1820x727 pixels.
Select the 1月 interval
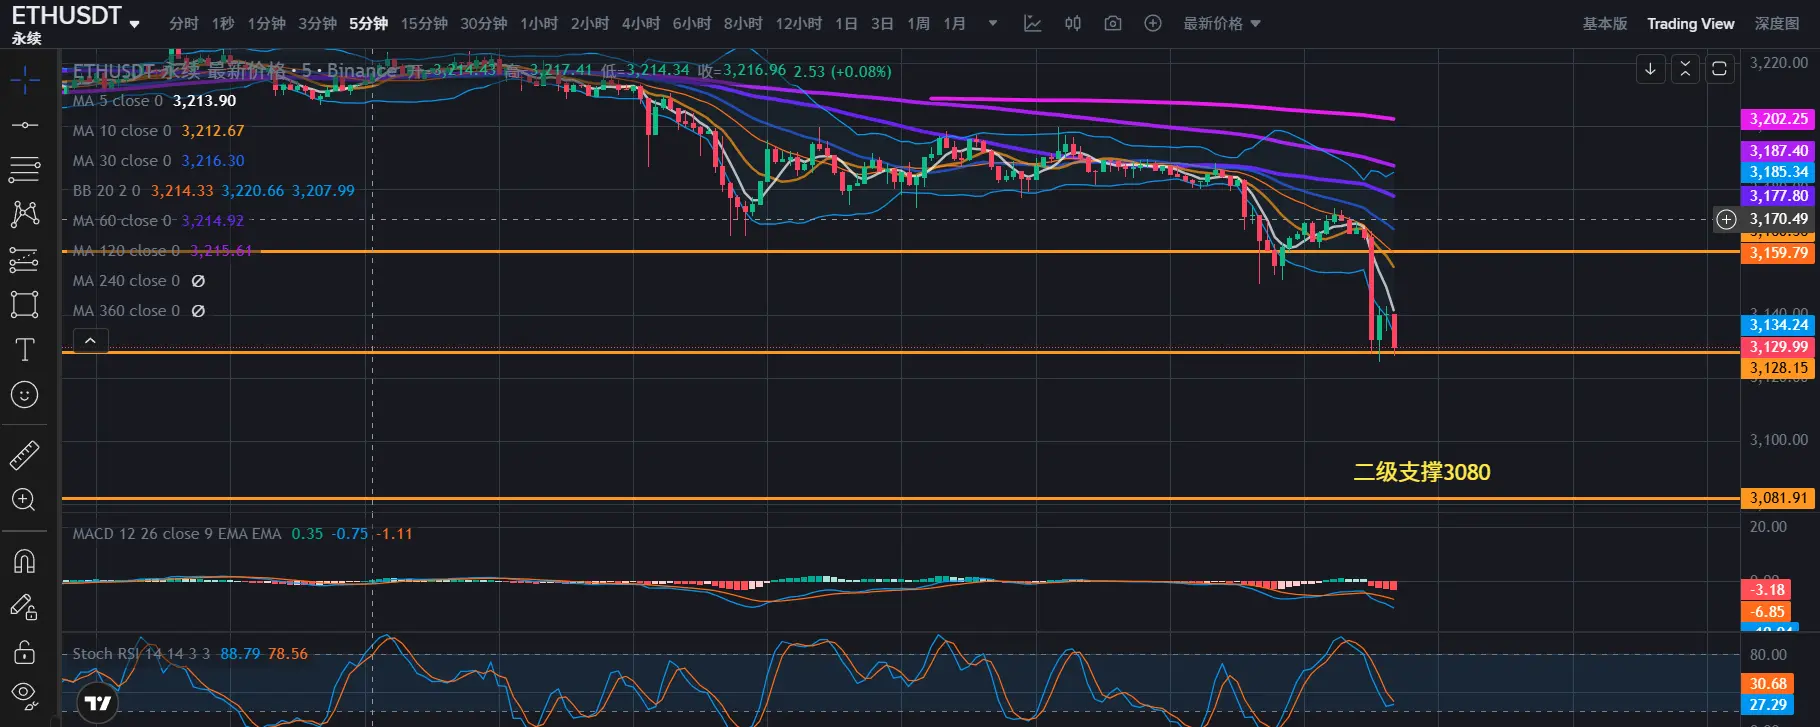pos(955,23)
